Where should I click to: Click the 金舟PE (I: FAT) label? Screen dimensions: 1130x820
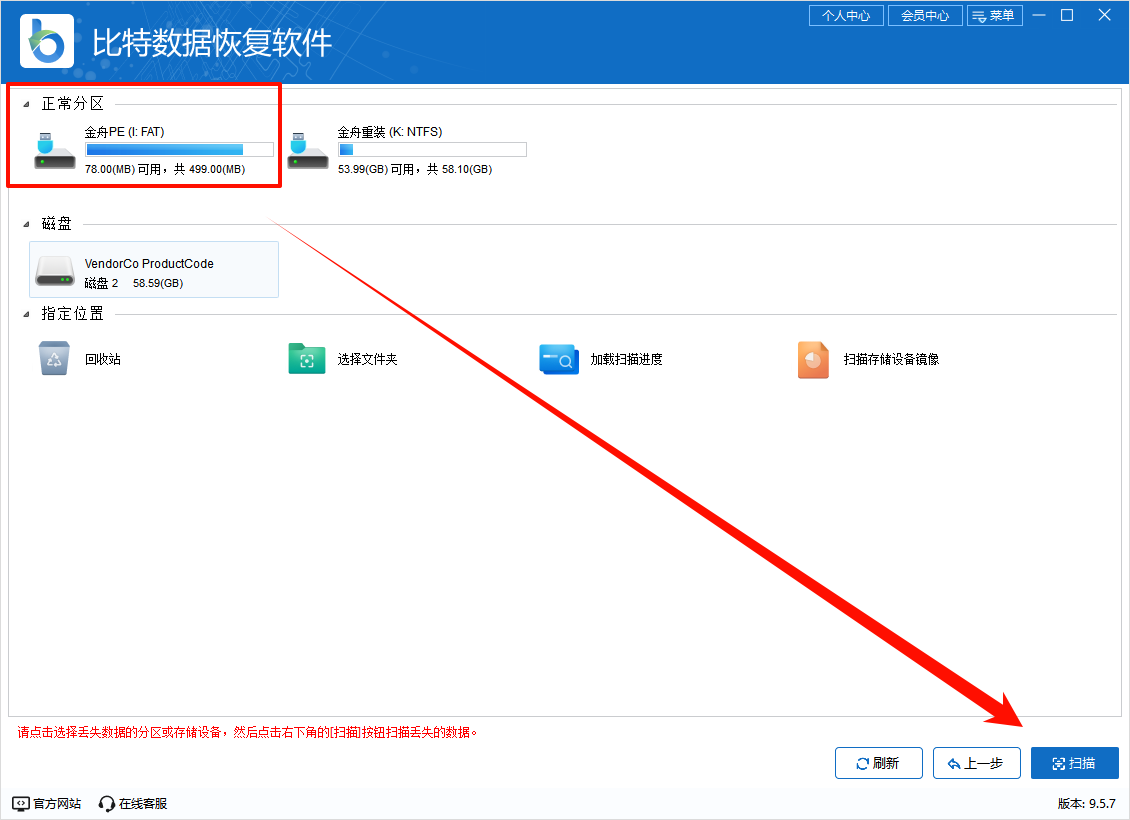tap(125, 132)
